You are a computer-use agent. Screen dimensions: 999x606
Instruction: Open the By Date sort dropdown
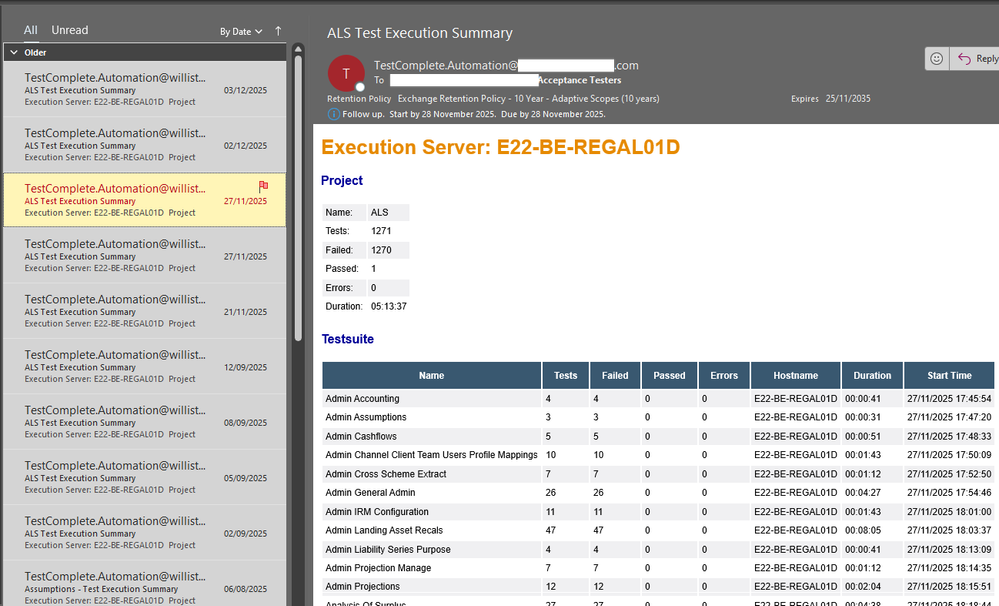(x=241, y=31)
